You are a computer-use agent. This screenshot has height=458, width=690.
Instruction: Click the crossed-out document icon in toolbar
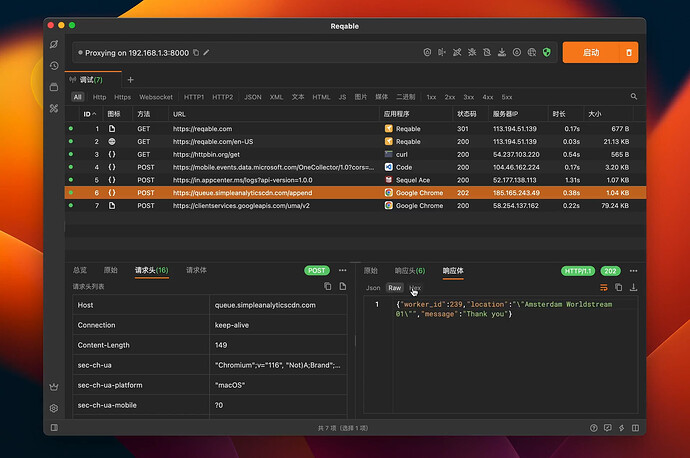(x=487, y=52)
